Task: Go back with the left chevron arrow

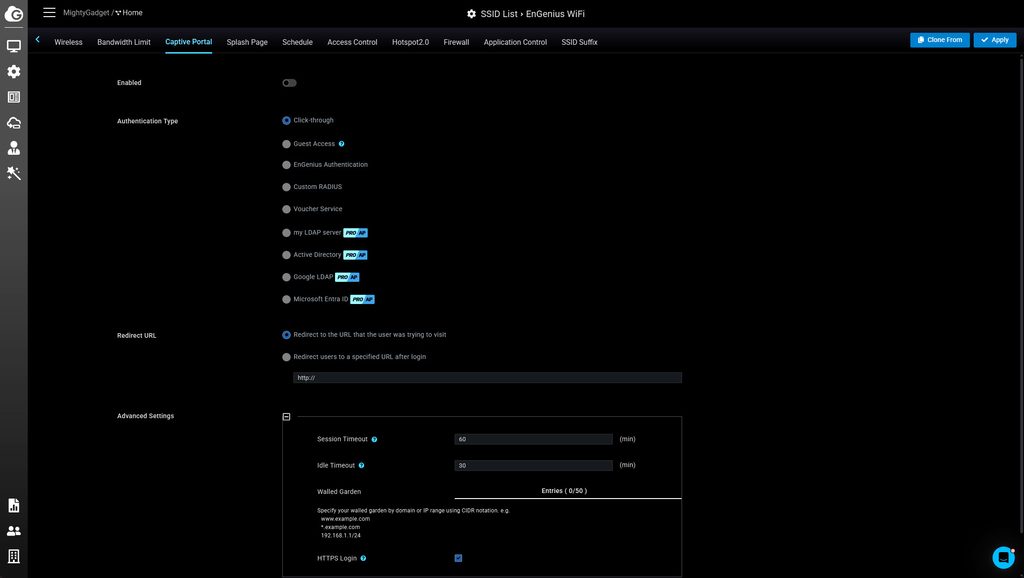Action: tap(38, 40)
